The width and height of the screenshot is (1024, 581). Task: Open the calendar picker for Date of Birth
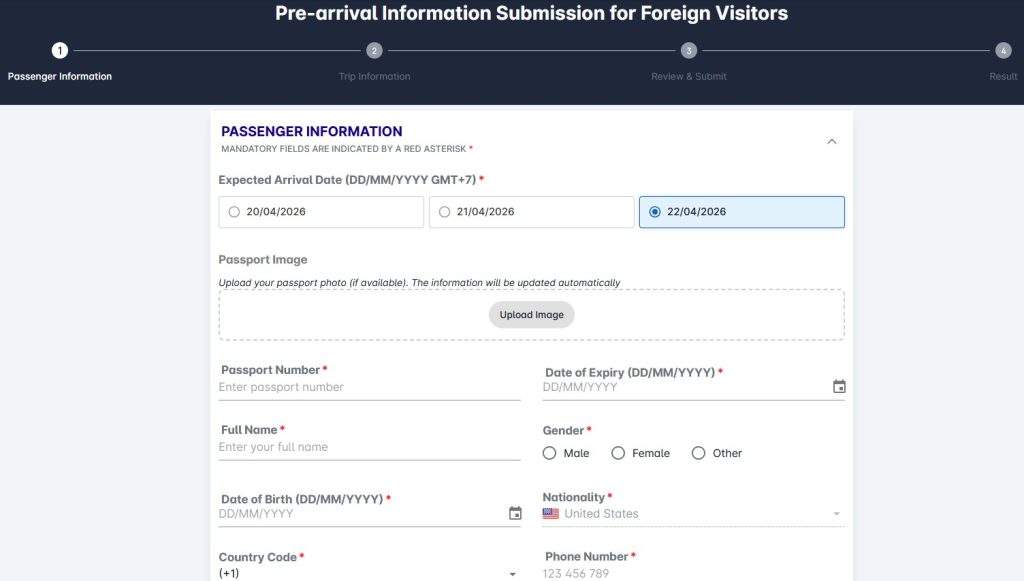point(514,512)
